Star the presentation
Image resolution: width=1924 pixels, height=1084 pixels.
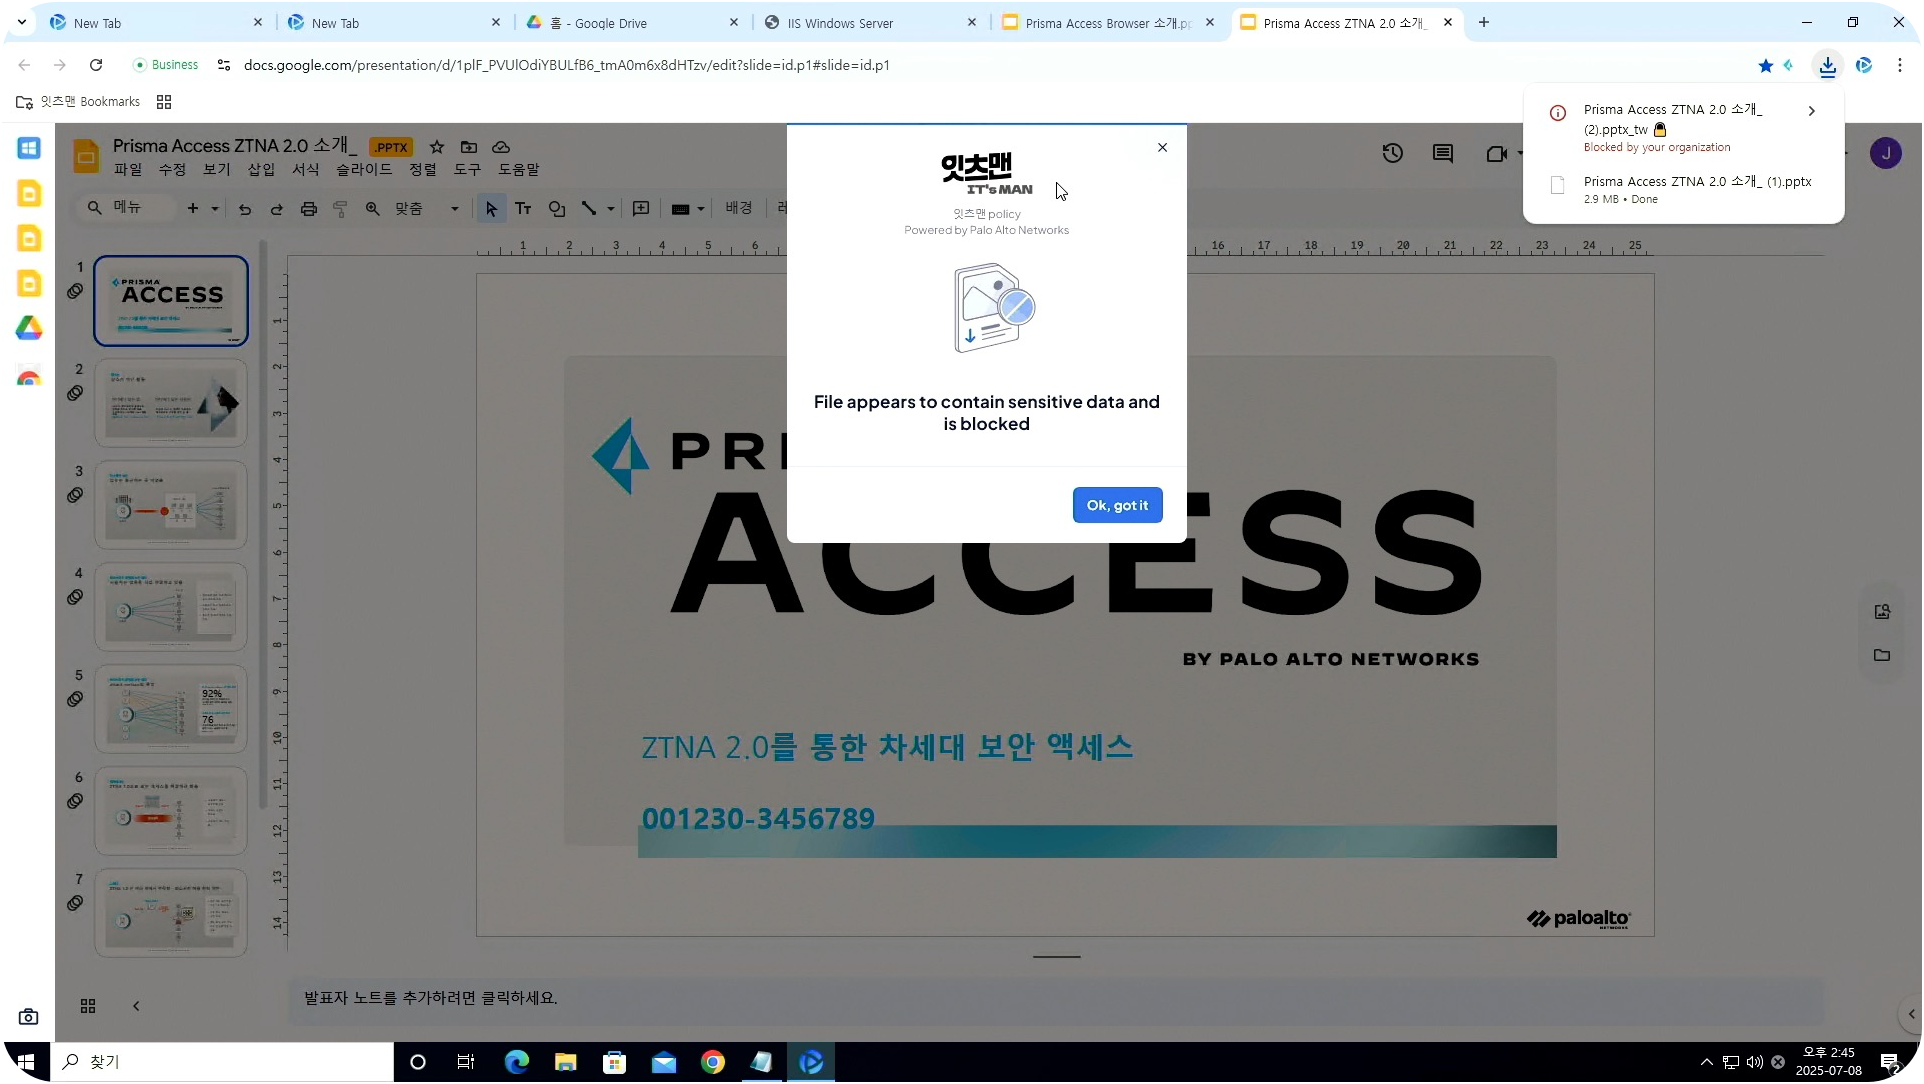(437, 147)
